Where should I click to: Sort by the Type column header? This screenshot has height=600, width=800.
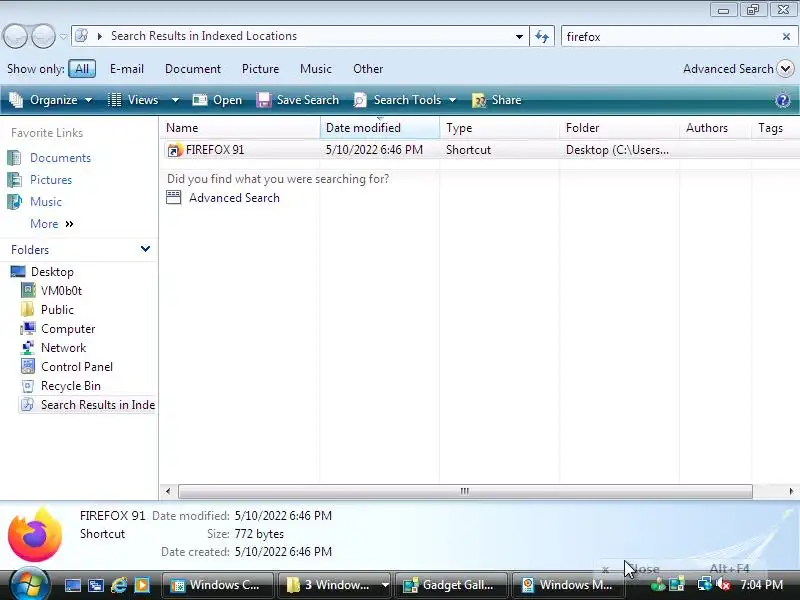499,128
